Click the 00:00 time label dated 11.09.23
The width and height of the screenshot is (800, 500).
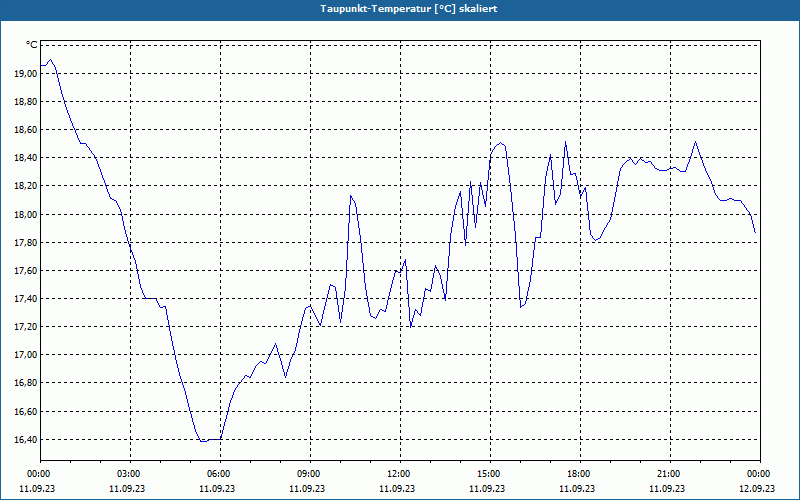[40, 474]
